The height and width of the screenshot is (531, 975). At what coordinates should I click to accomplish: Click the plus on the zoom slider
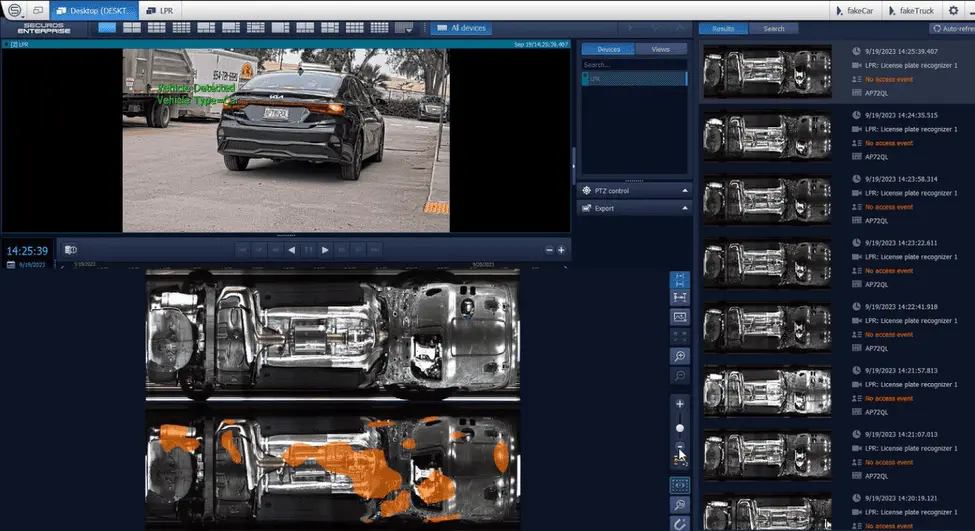tap(680, 404)
